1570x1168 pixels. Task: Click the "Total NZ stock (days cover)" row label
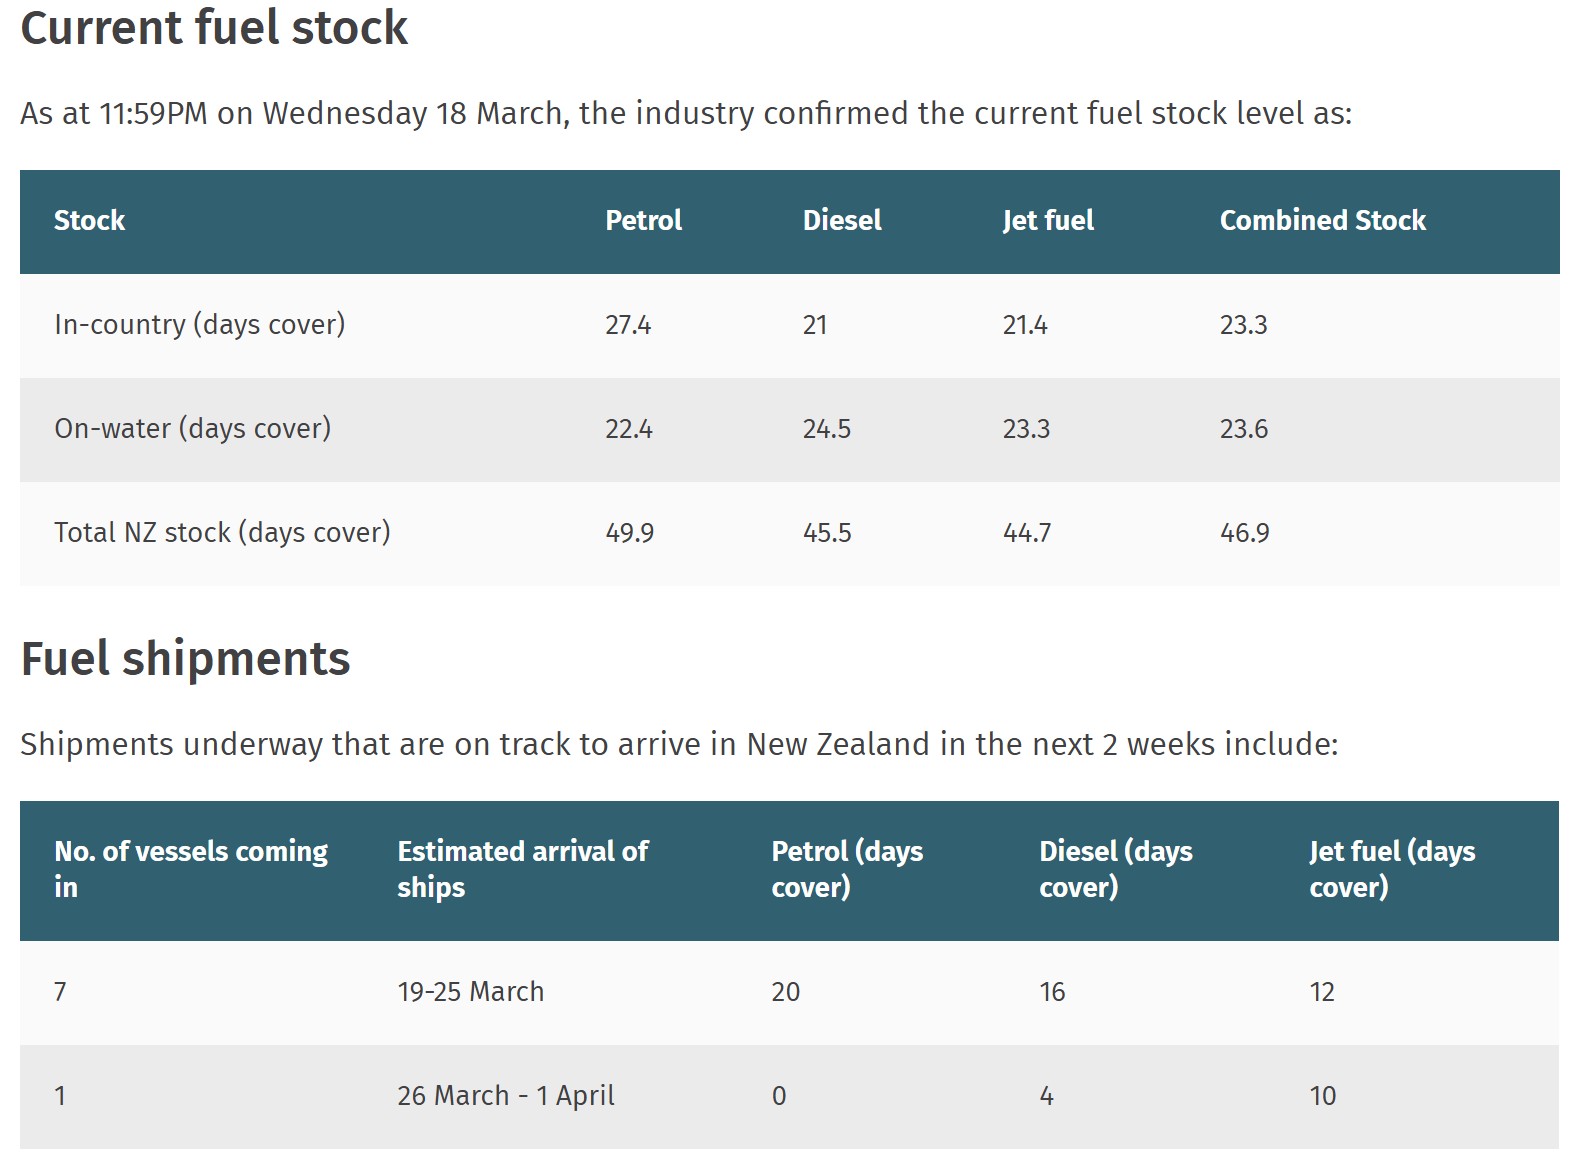pyautogui.click(x=222, y=533)
